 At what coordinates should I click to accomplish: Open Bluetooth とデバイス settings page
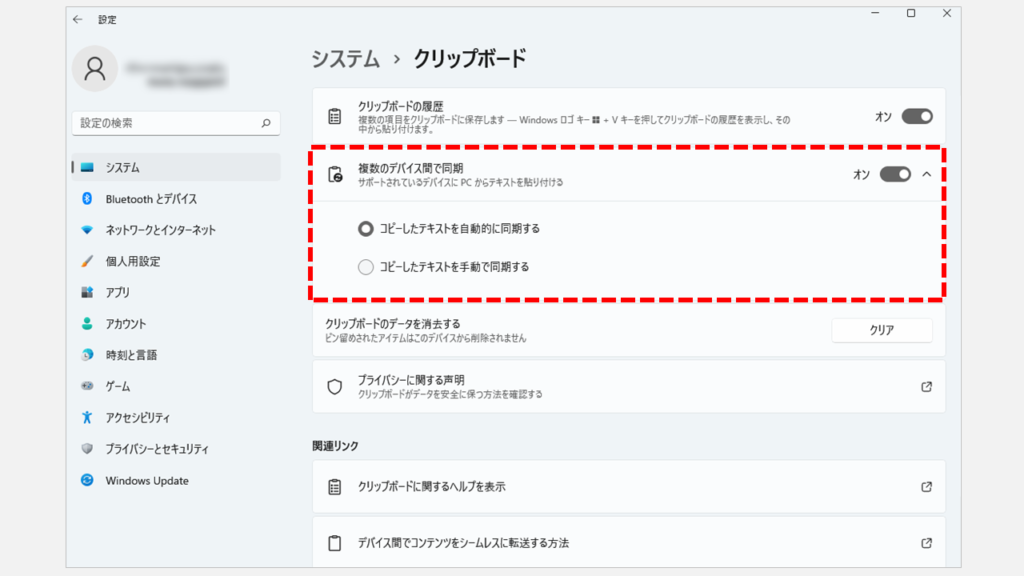coord(151,199)
